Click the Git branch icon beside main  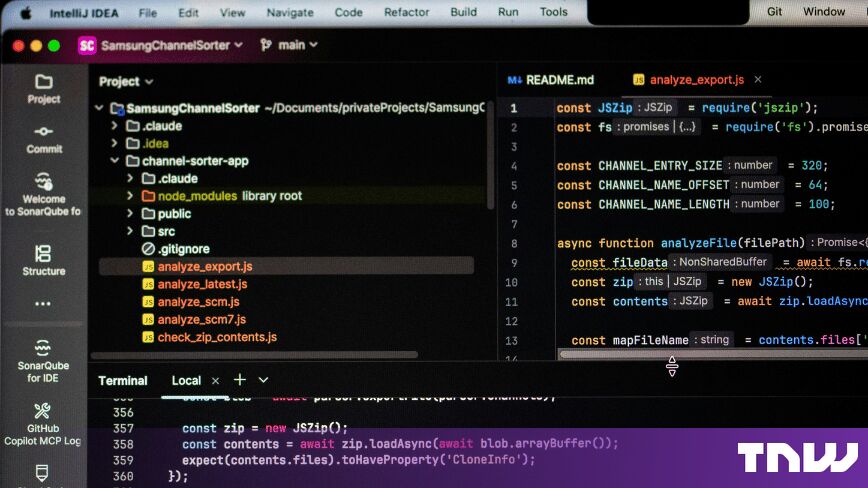tap(266, 45)
